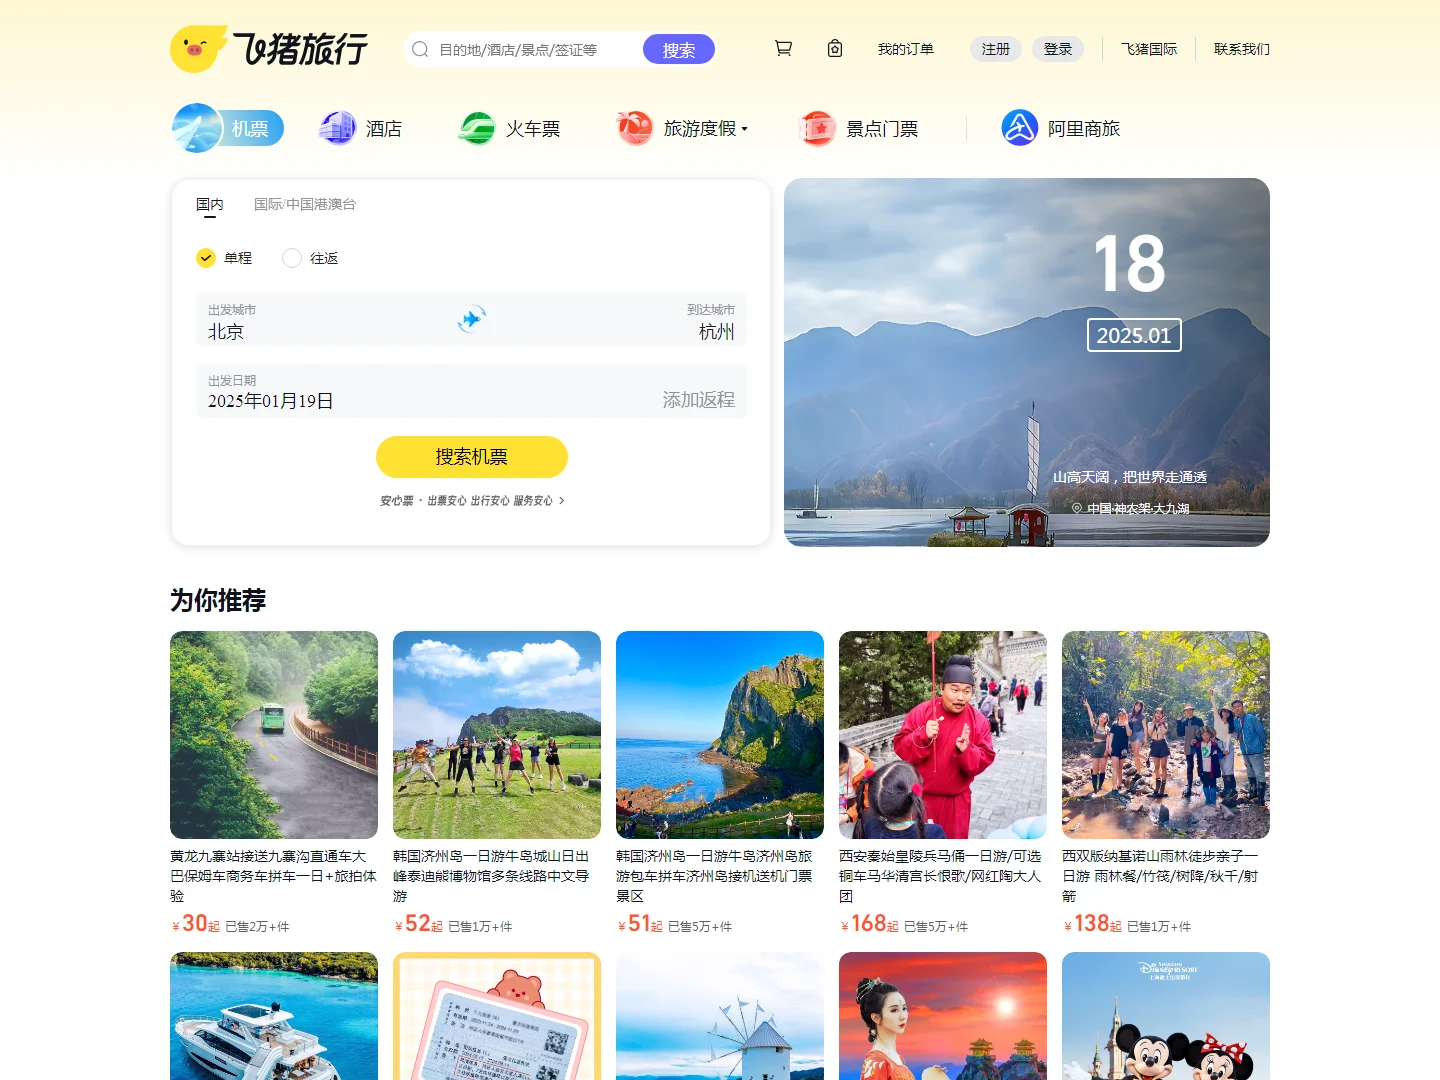Open the windmill thumbnail
The height and width of the screenshot is (1080, 1440).
(720, 1016)
